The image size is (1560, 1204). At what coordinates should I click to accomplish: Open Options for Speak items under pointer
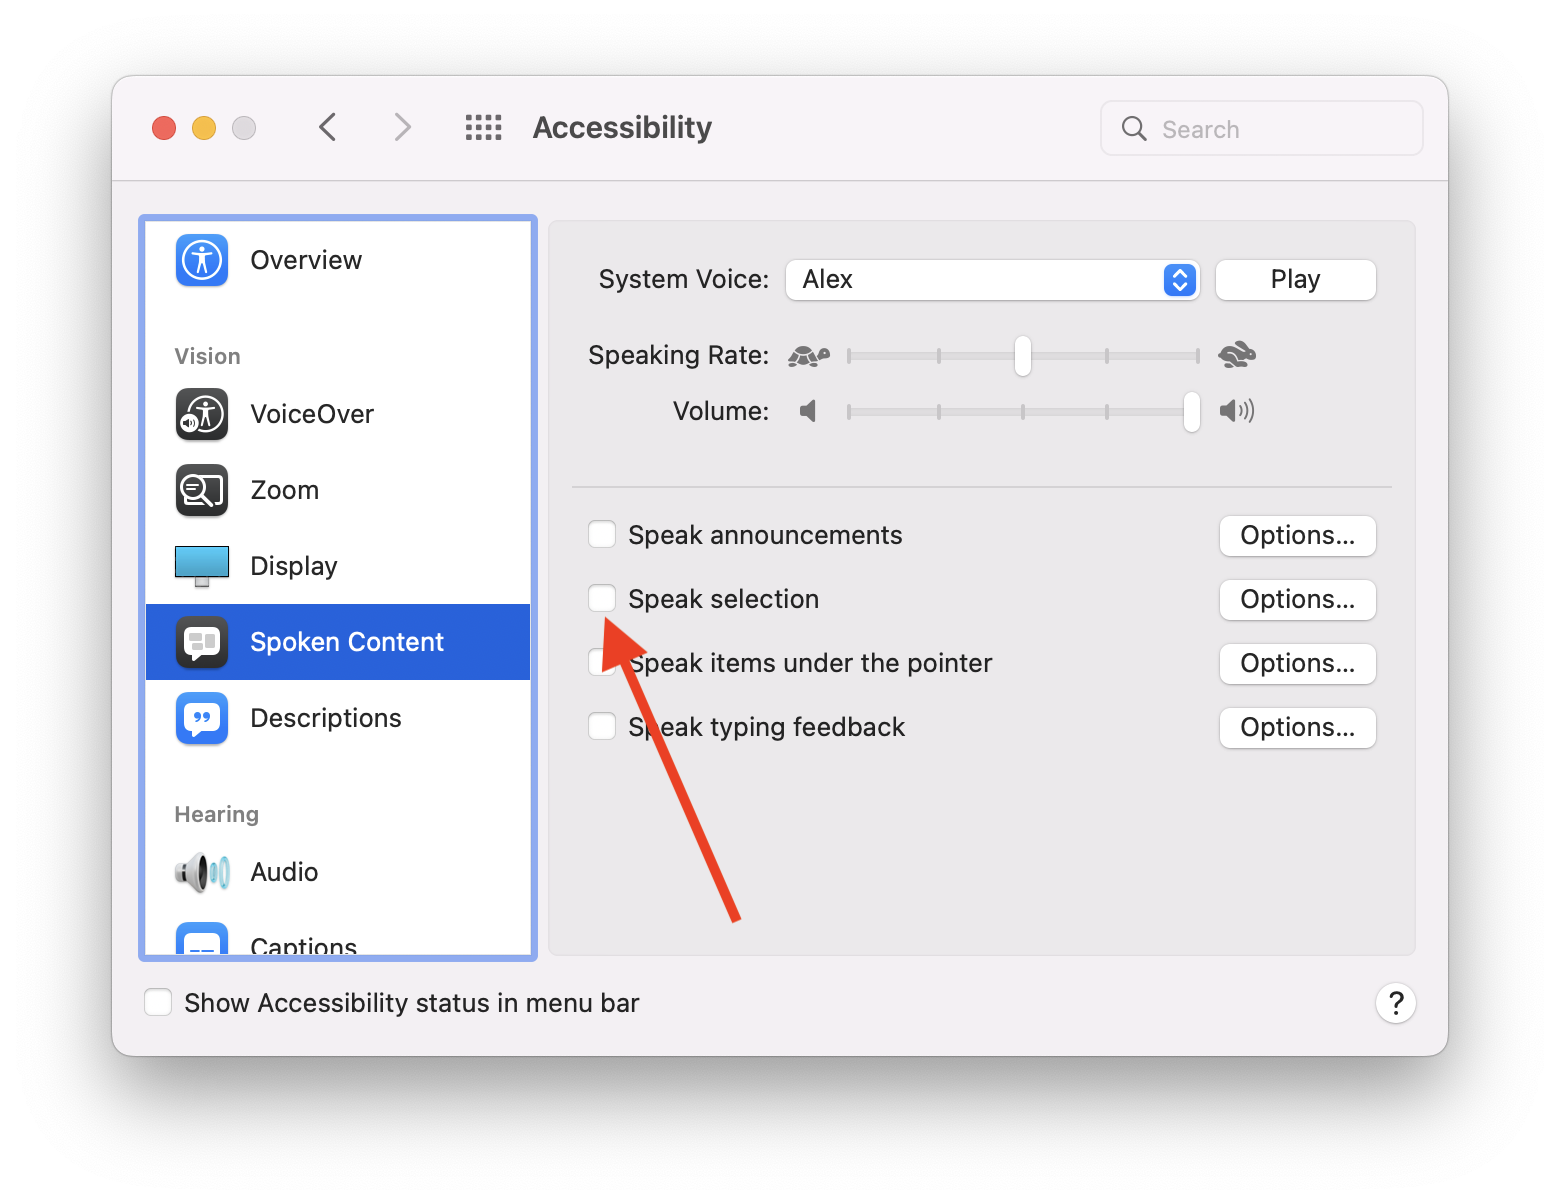pos(1298,664)
